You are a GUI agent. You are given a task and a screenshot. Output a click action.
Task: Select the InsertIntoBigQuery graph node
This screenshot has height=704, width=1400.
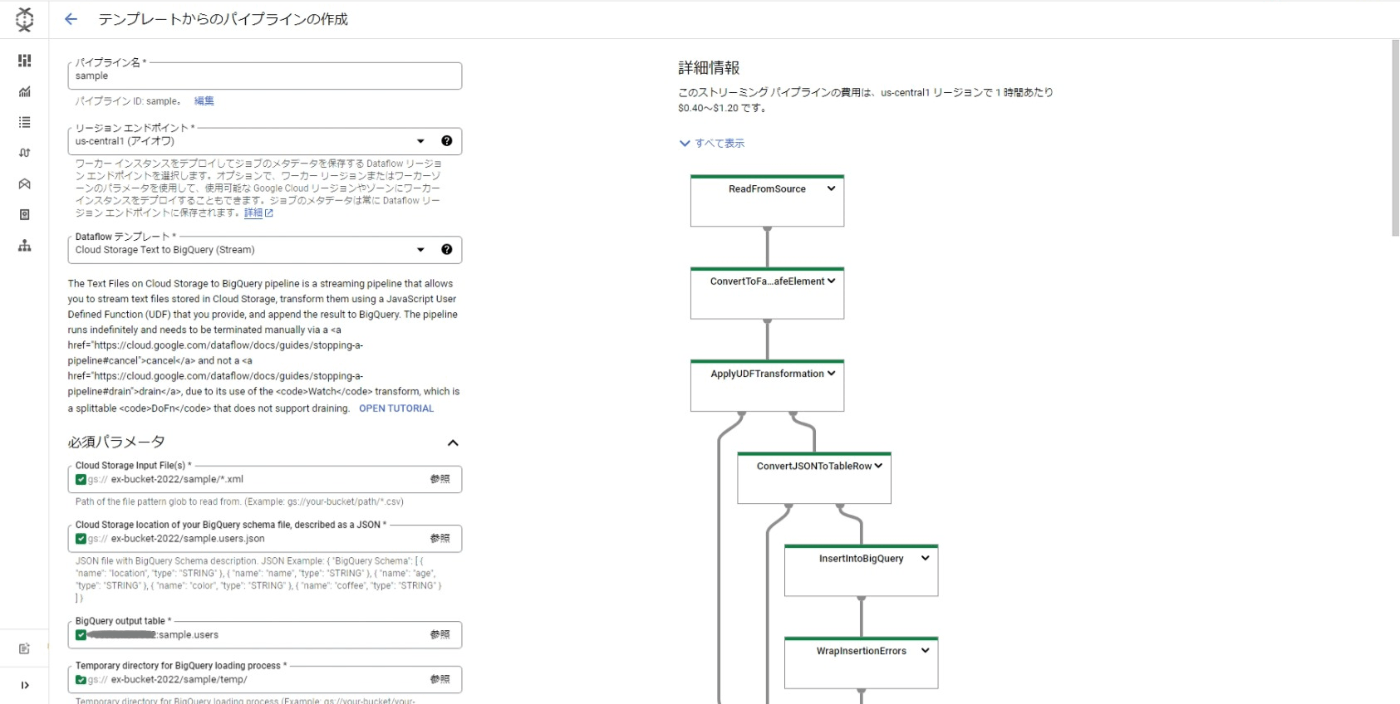point(861,570)
